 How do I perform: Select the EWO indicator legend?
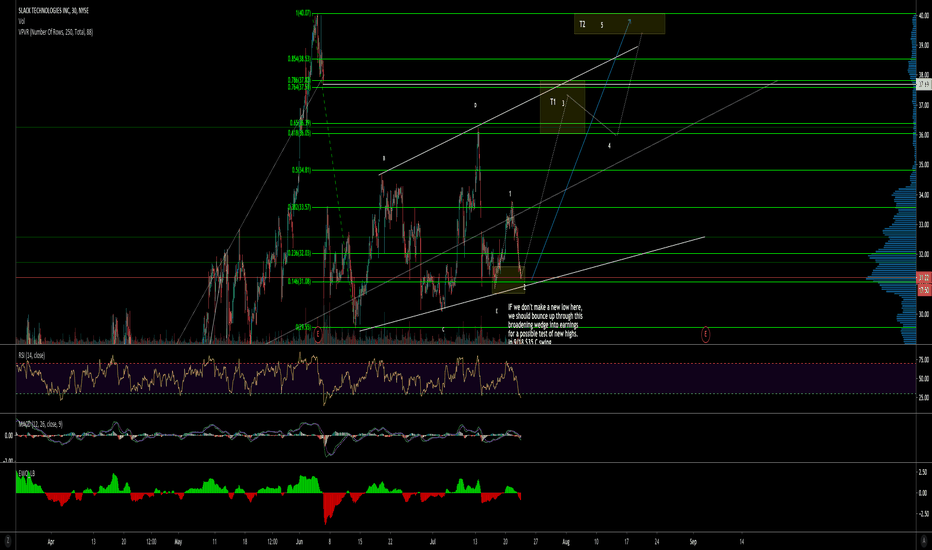(26, 473)
